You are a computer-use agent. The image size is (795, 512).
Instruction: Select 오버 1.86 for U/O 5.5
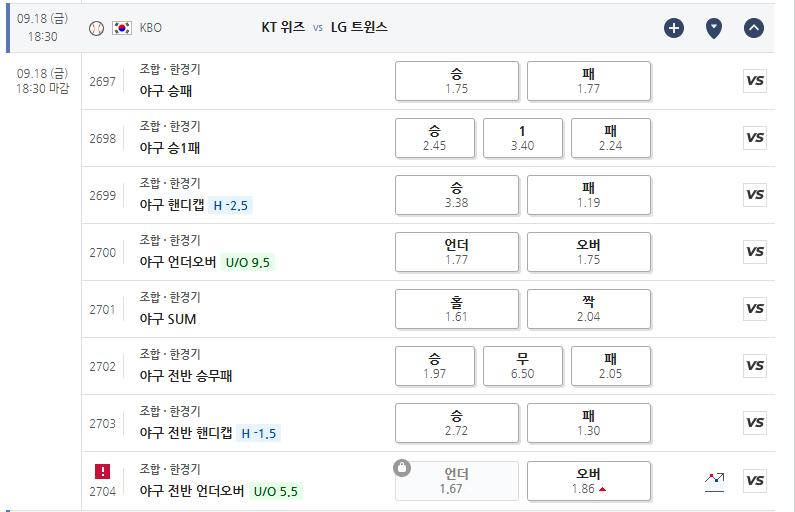tap(589, 481)
